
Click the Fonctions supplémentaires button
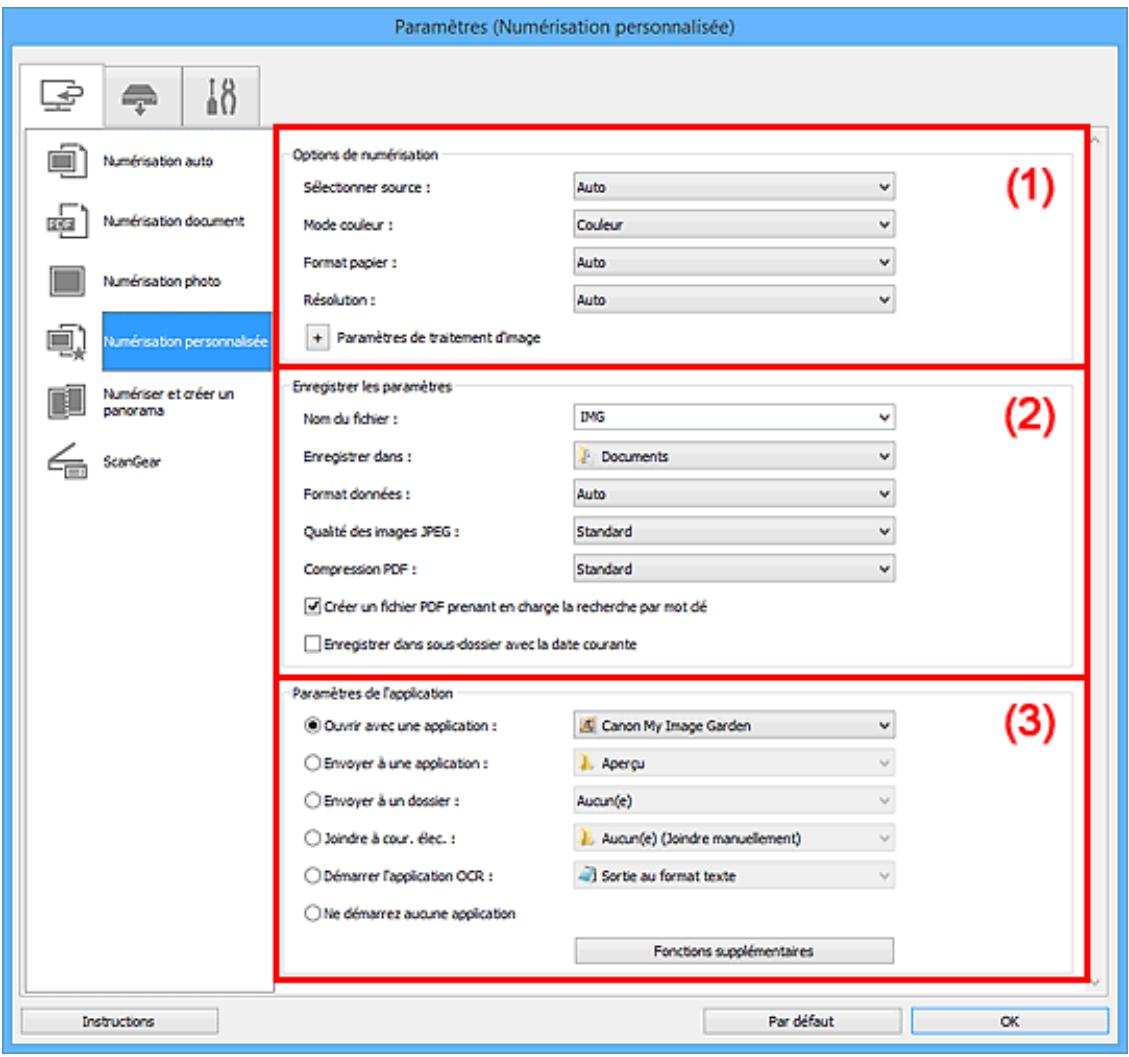733,950
